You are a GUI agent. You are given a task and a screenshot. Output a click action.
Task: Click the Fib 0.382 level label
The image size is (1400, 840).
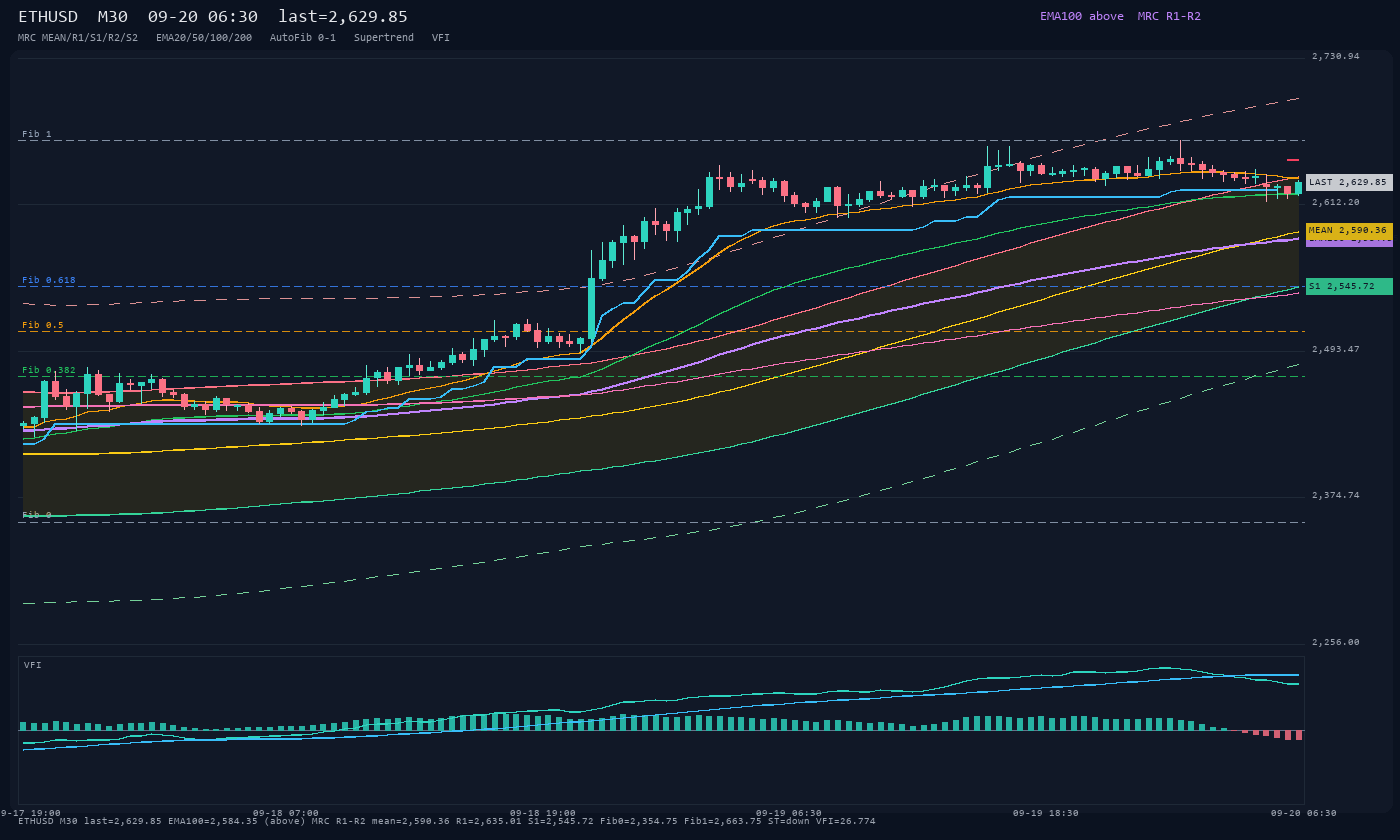(49, 370)
